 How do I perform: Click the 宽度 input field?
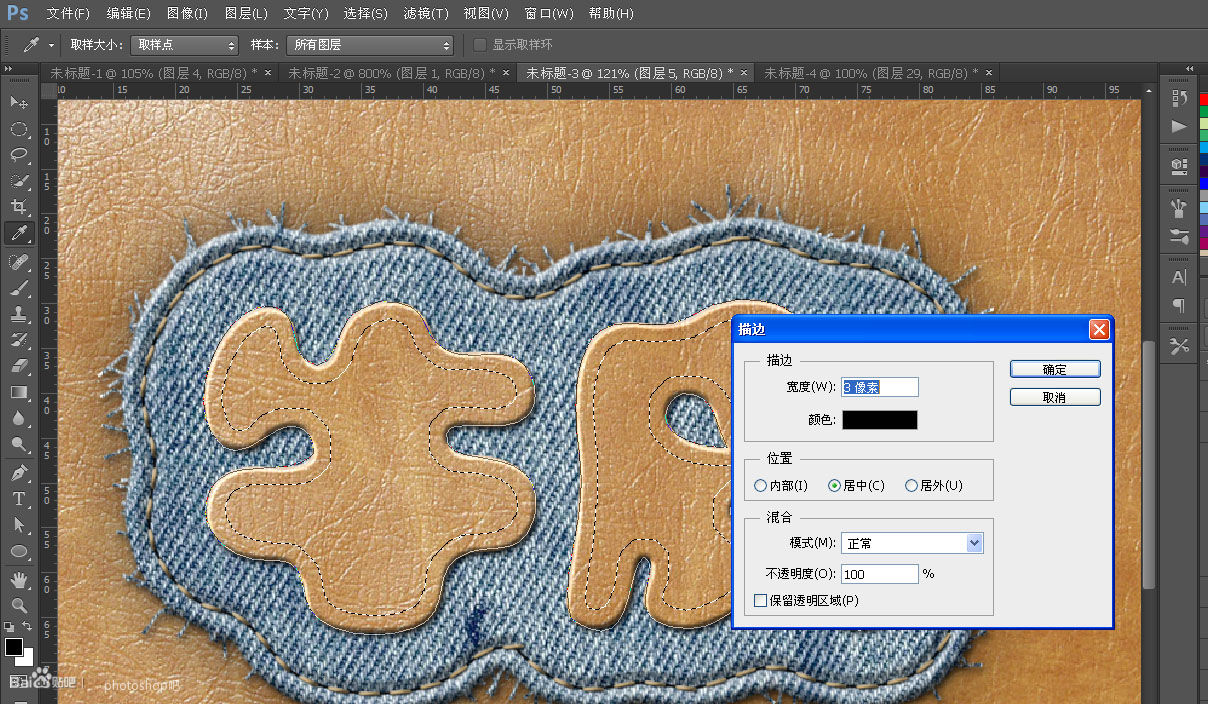(880, 387)
